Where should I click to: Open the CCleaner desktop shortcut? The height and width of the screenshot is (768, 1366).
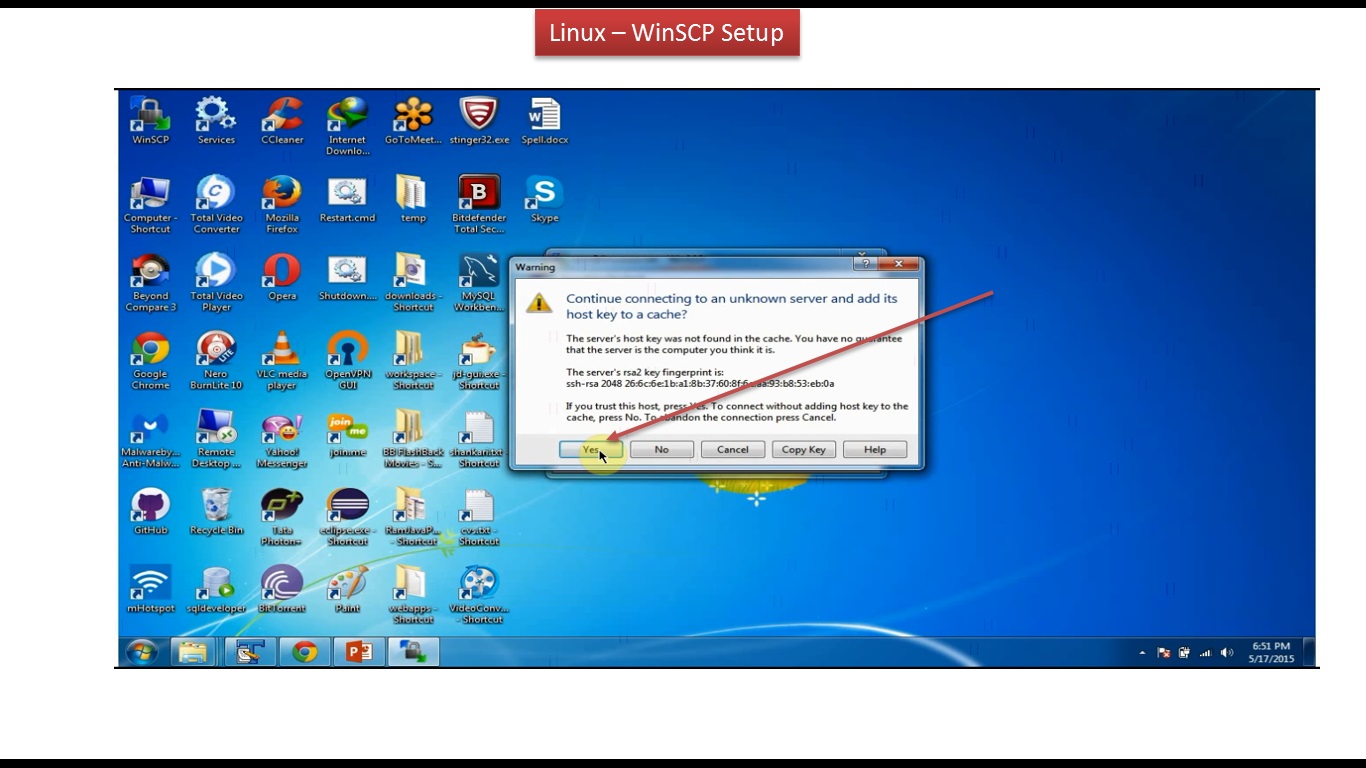(282, 121)
